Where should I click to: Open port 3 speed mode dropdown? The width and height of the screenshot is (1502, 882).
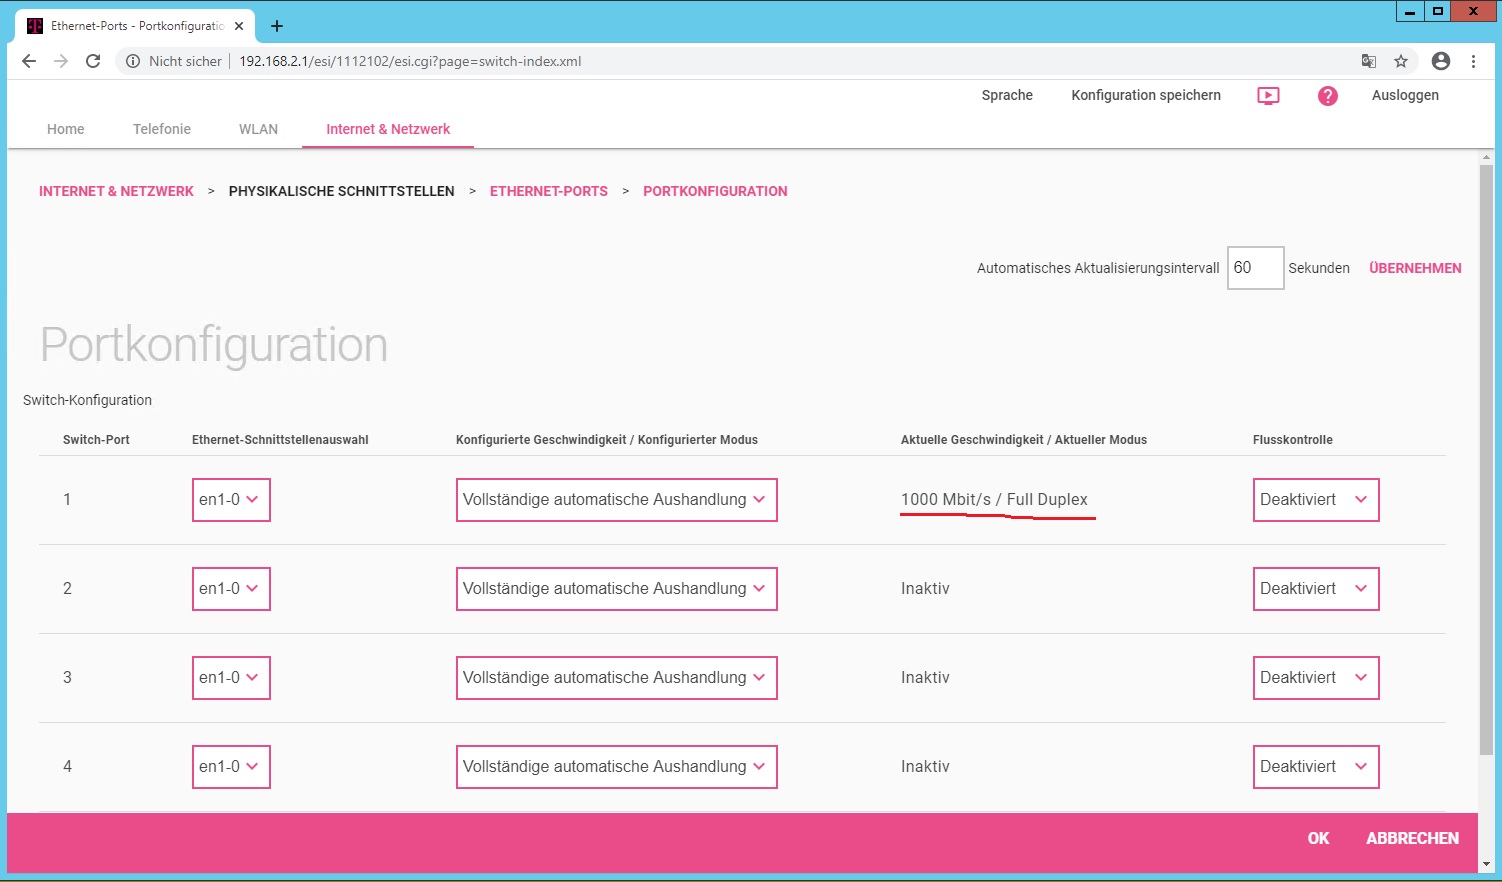616,678
